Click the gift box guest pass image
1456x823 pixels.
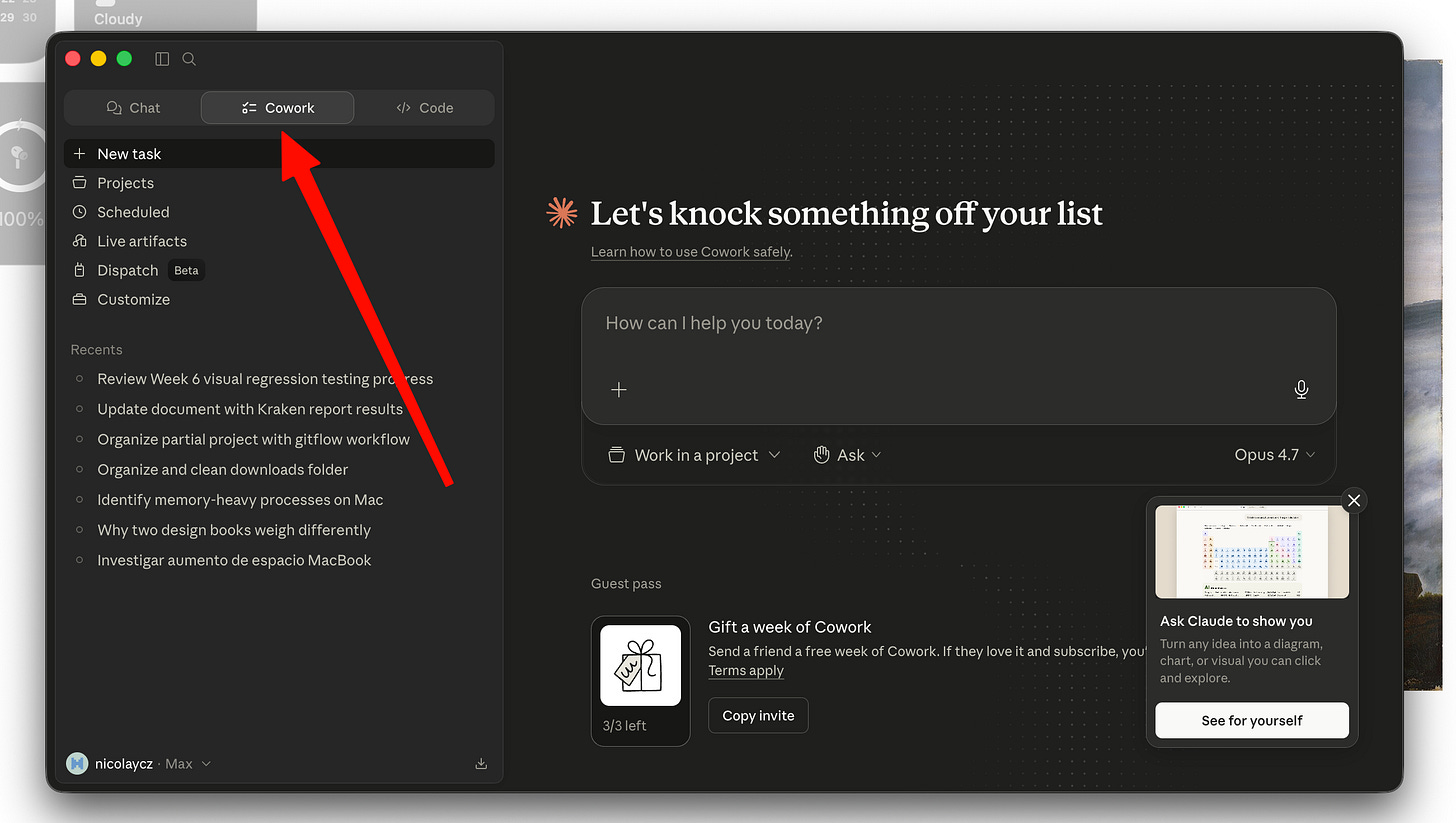coord(640,666)
